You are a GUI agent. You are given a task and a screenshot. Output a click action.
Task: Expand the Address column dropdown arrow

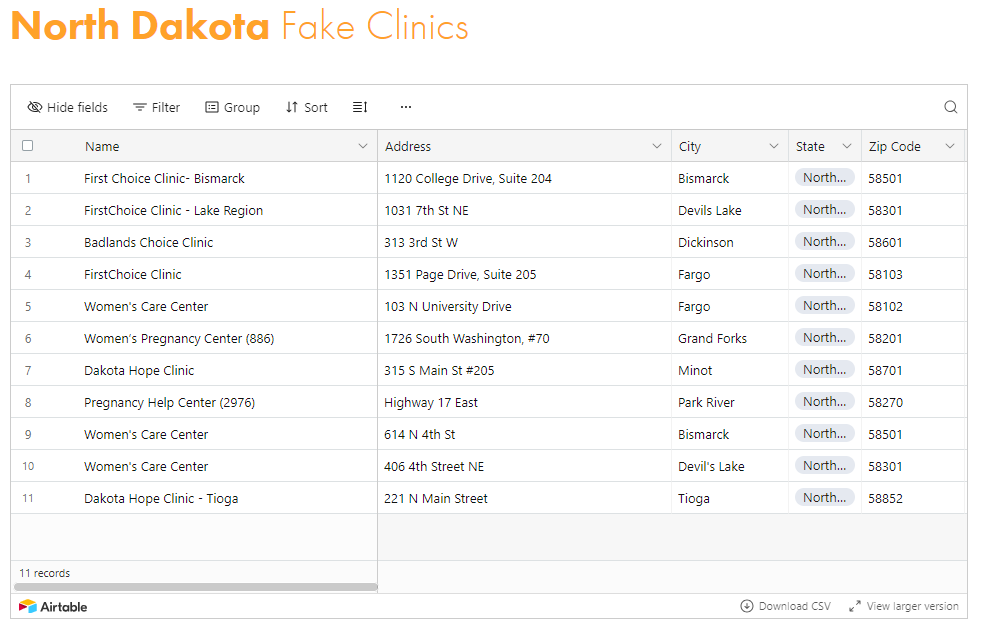click(x=656, y=146)
